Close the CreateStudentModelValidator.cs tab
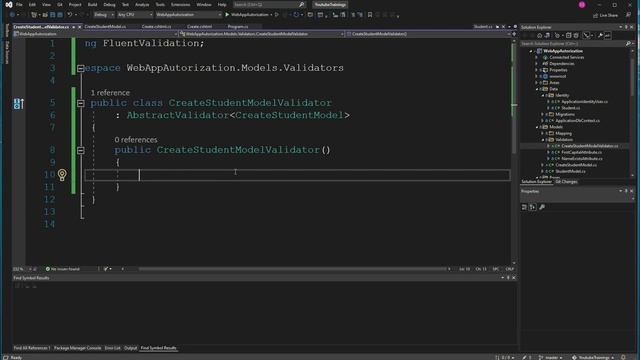The width and height of the screenshot is (640, 360). pyautogui.click(x=80, y=27)
